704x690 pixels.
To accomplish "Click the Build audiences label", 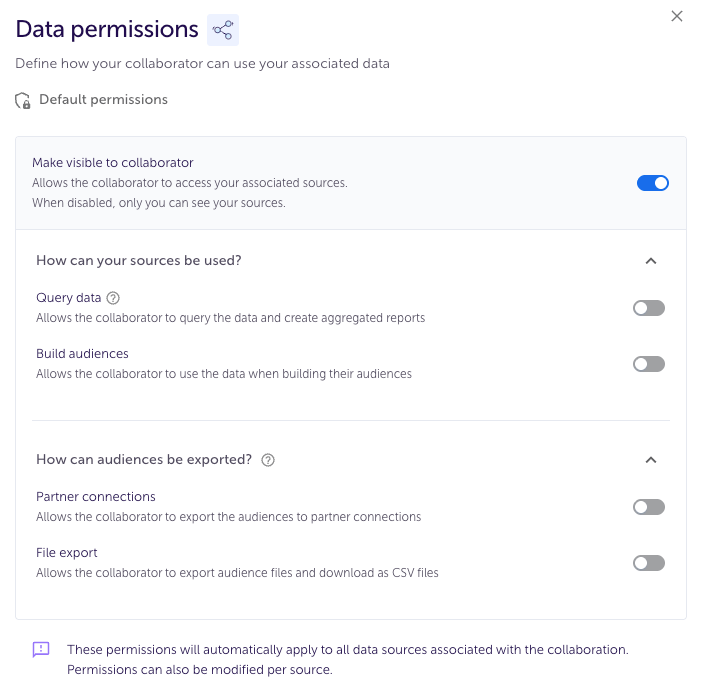I will click(82, 354).
